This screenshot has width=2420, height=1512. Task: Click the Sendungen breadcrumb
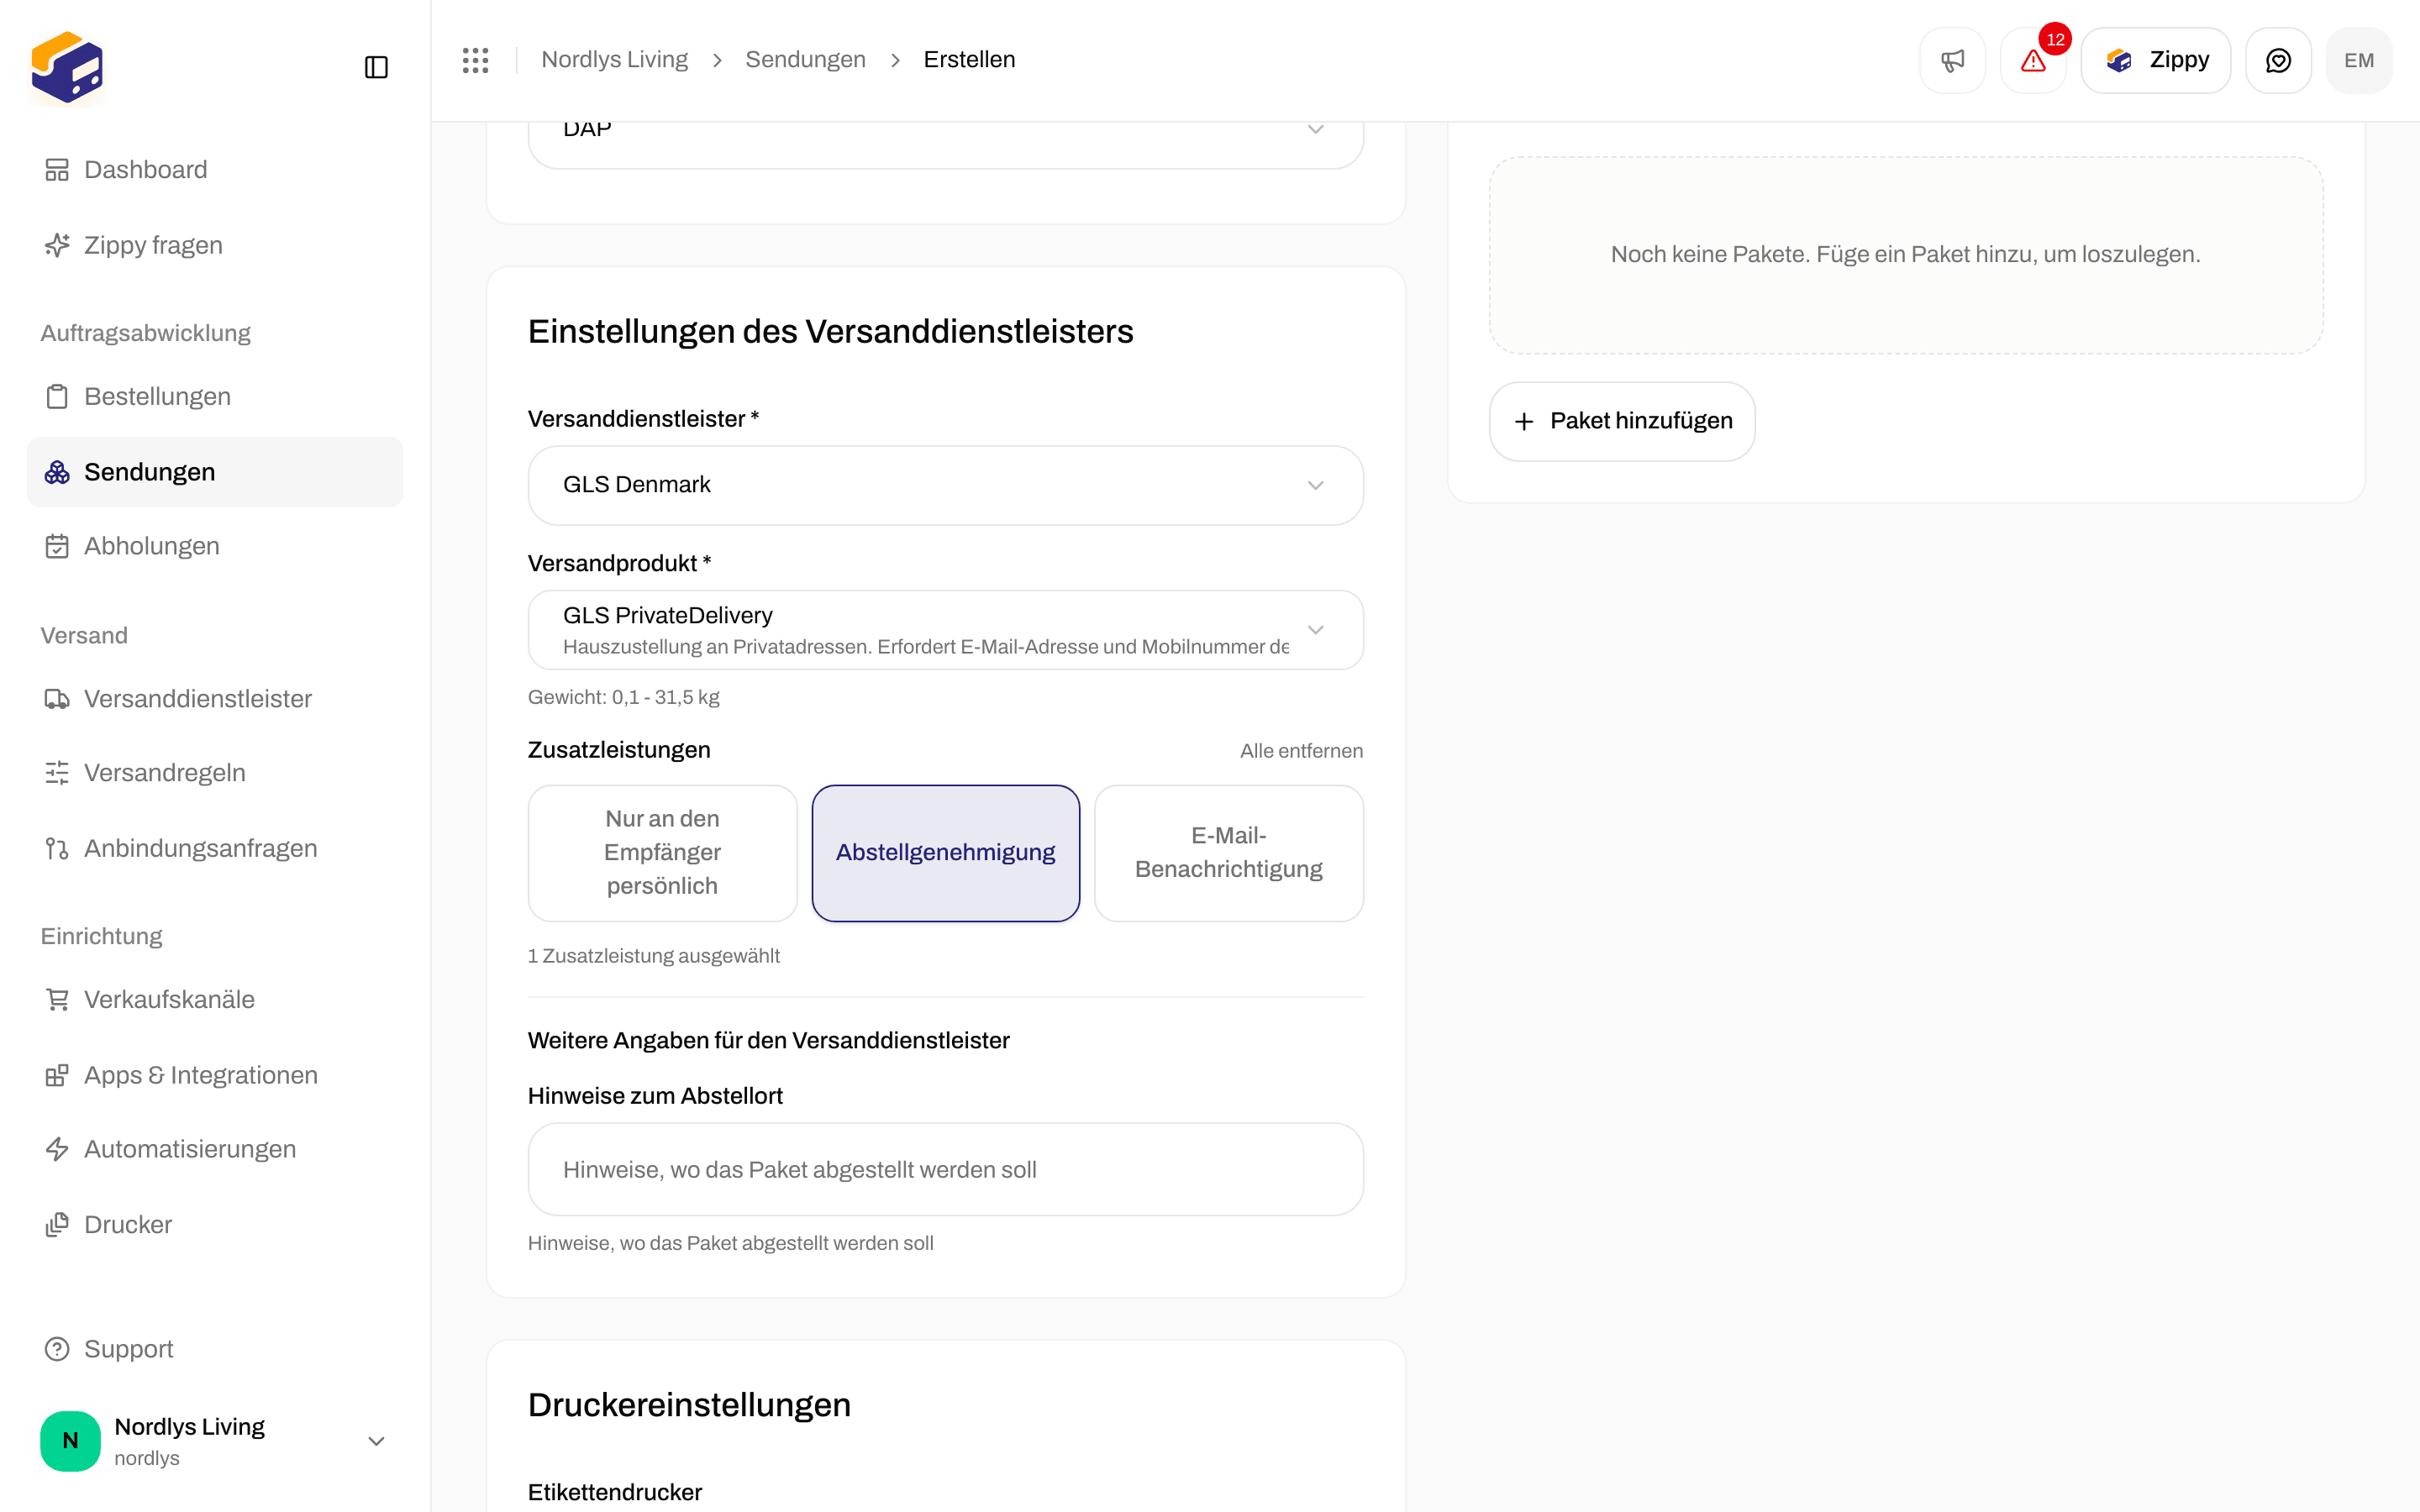click(805, 60)
